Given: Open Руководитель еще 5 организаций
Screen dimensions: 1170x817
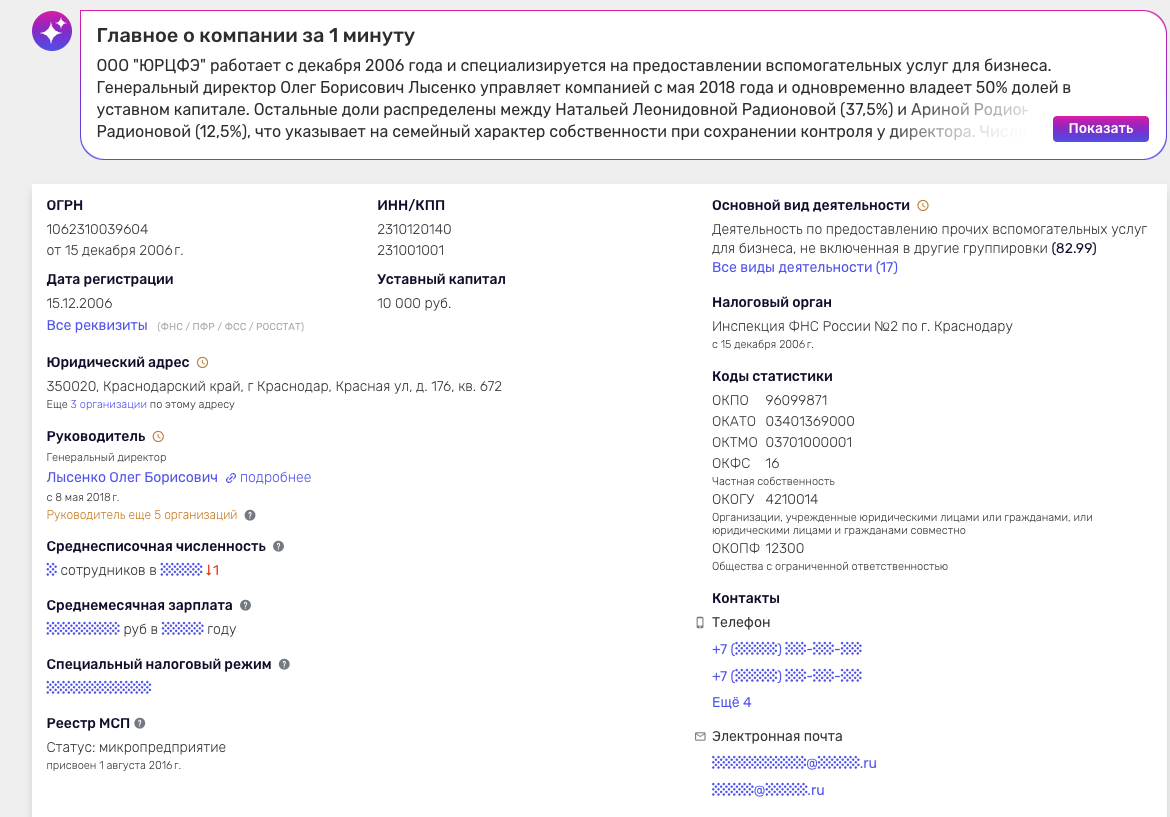Looking at the screenshot, I should coord(141,514).
